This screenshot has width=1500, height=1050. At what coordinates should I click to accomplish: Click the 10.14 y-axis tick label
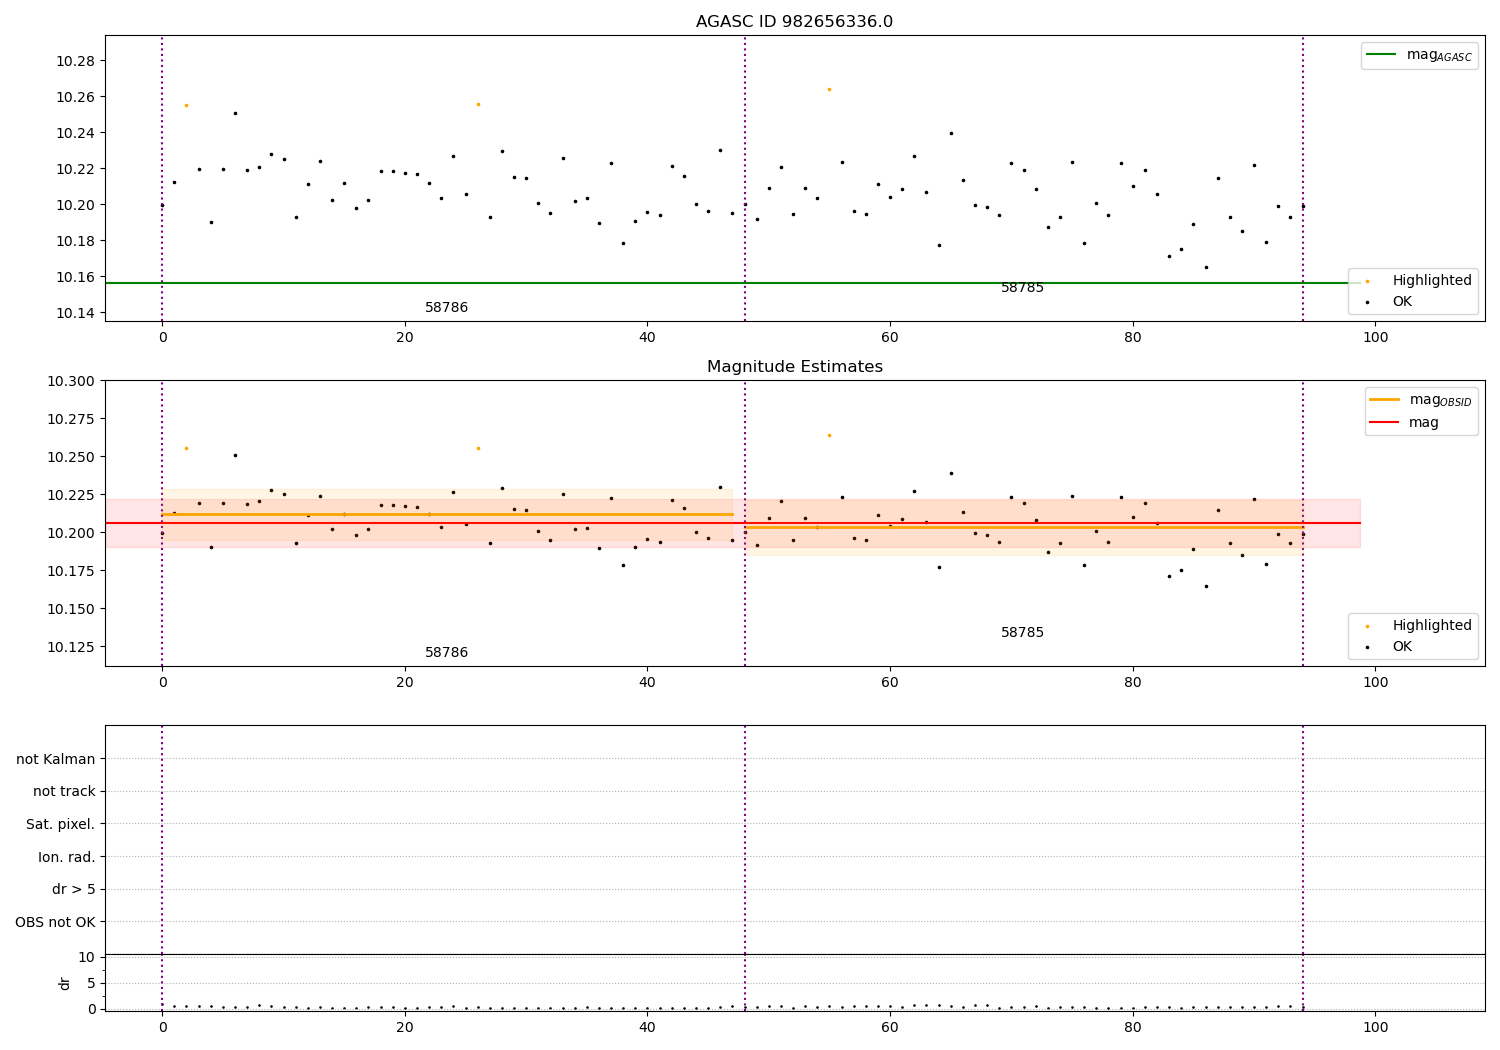coord(75,313)
